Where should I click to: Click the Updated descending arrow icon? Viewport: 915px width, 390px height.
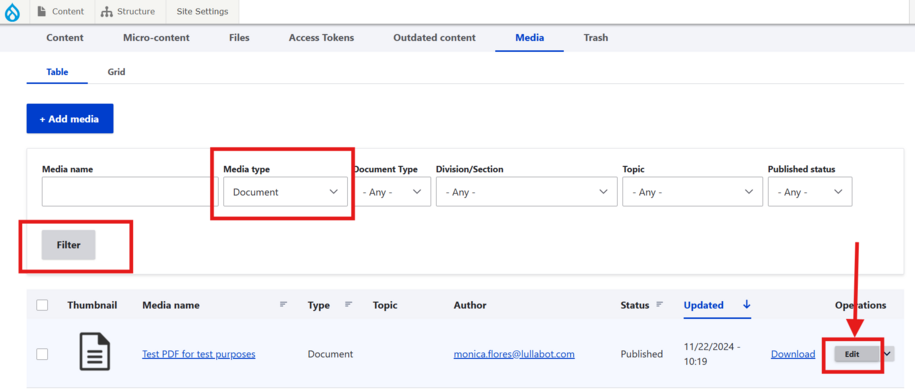click(x=746, y=304)
